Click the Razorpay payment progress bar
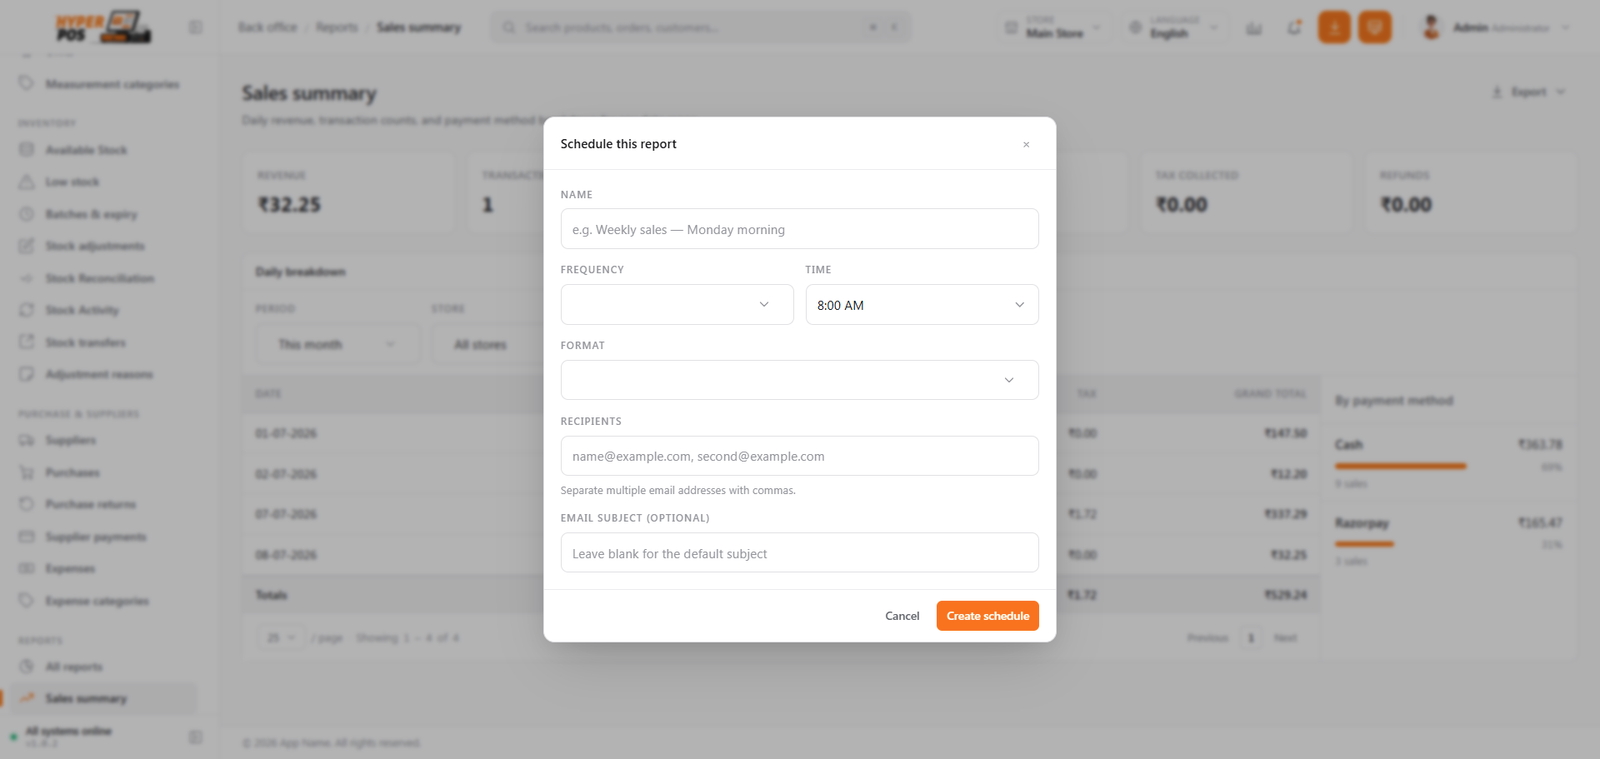Viewport: 1600px width, 759px height. point(1364,544)
